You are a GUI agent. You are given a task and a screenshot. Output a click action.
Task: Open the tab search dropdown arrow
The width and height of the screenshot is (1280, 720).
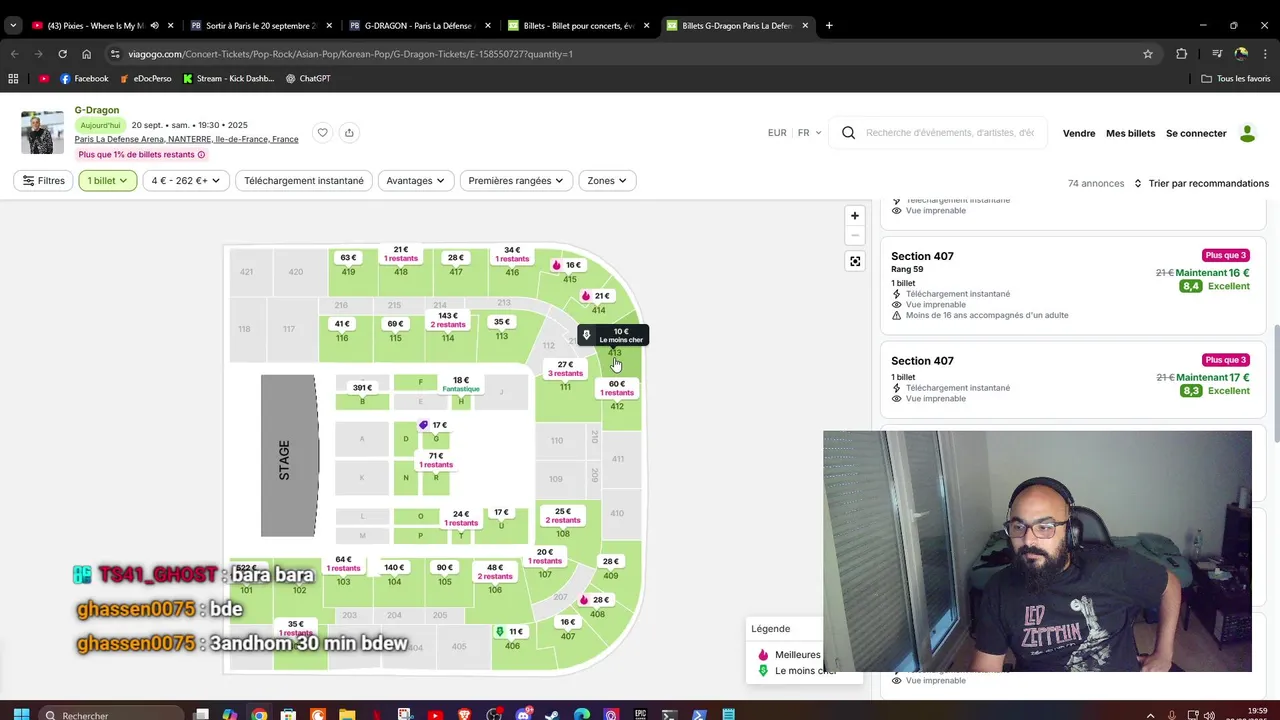click(x=13, y=25)
